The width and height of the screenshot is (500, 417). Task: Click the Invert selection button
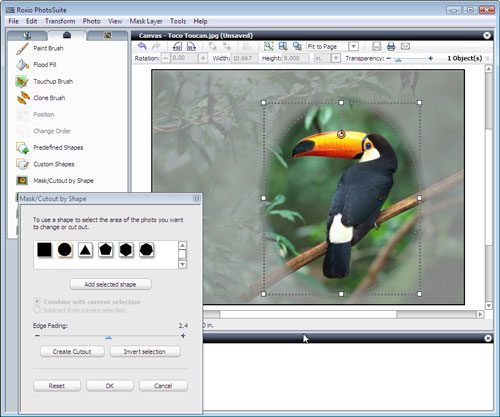pos(145,352)
